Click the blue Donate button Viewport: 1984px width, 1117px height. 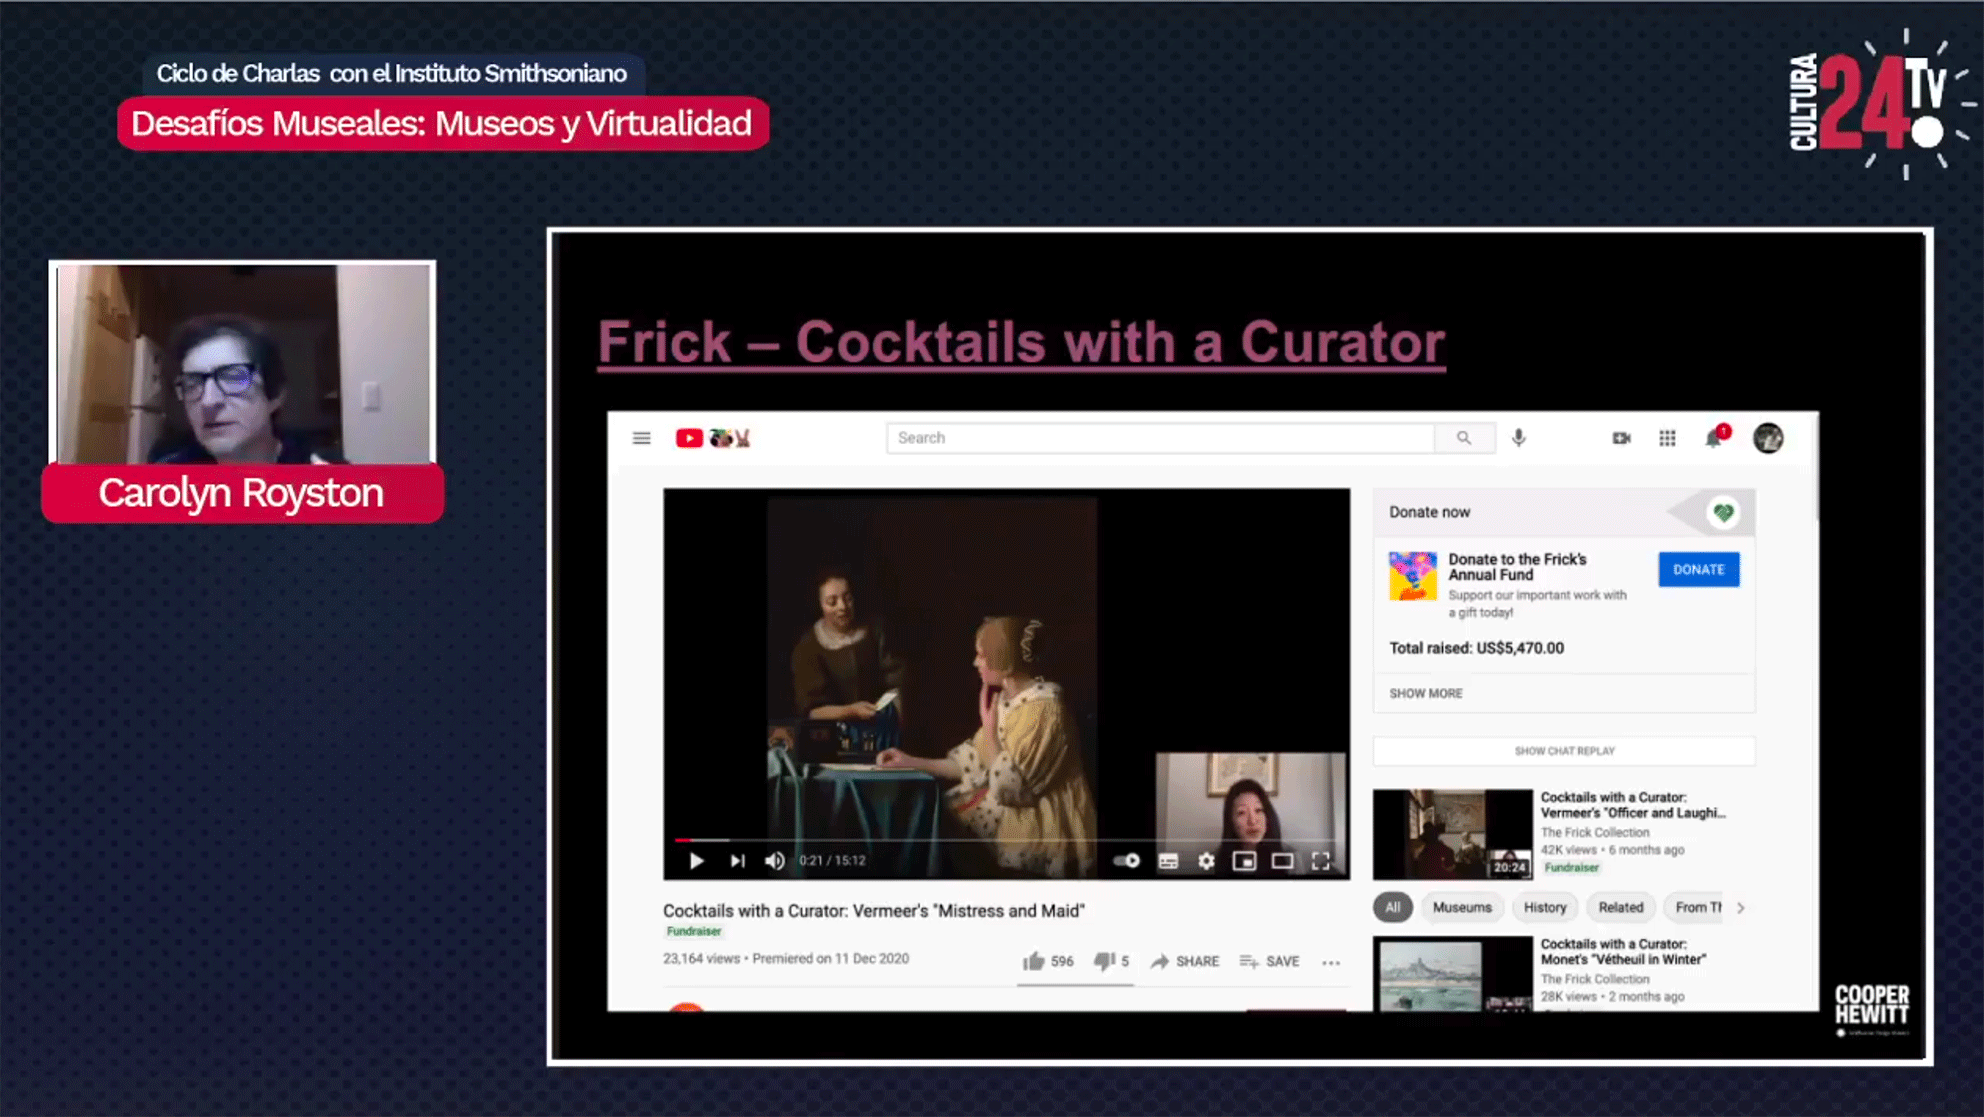point(1698,569)
